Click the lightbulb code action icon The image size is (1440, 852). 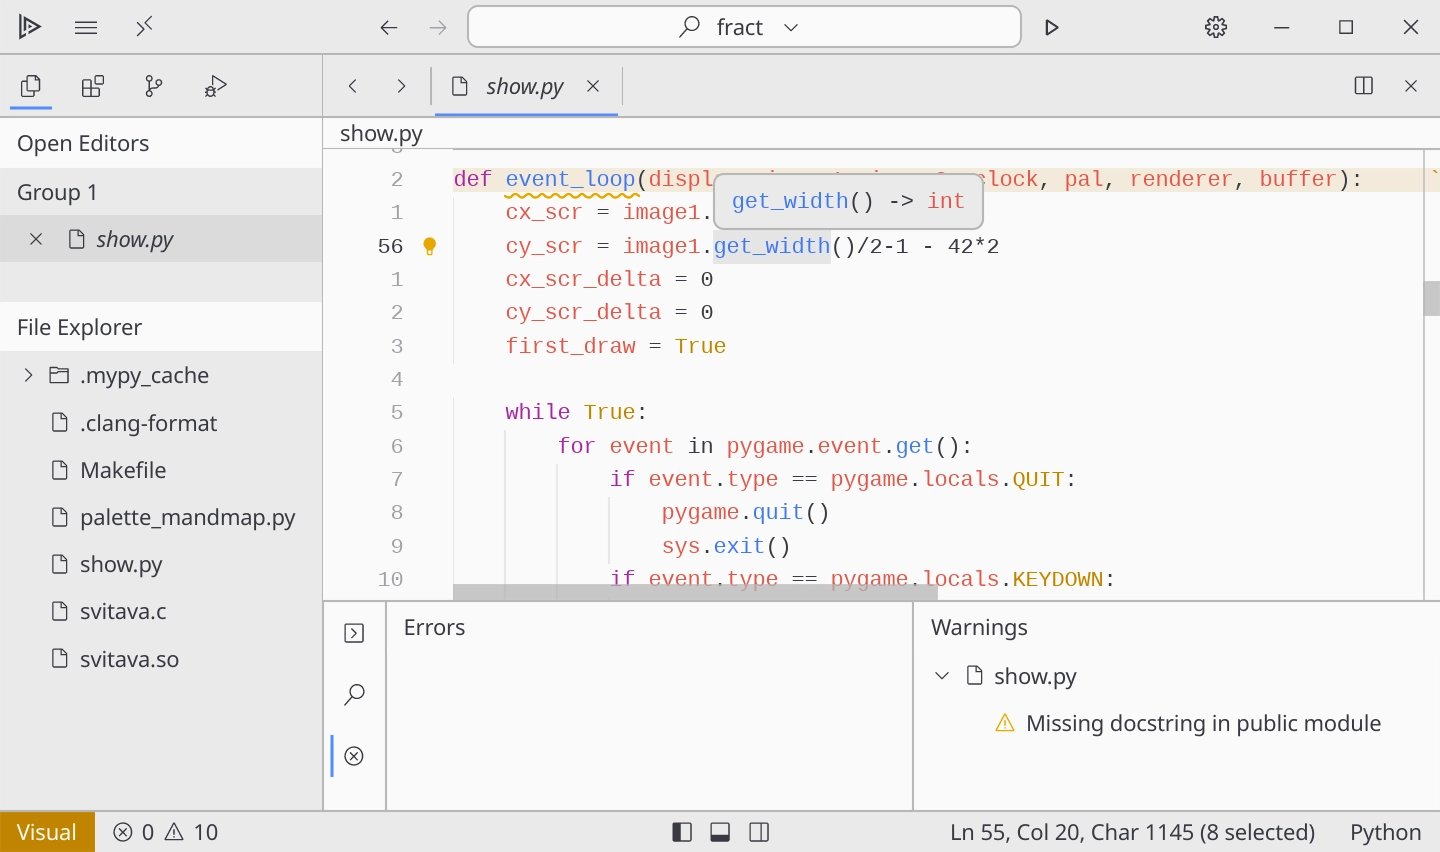pos(430,246)
